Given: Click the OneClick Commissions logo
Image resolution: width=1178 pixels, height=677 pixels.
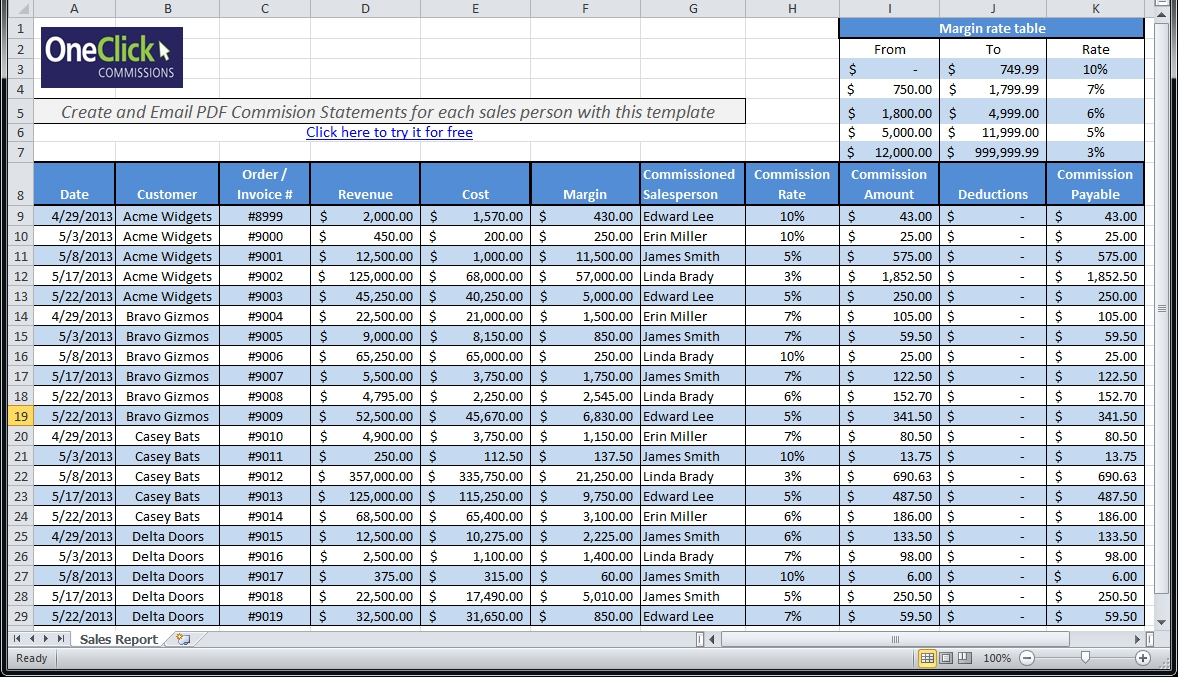Looking at the screenshot, I should (112, 57).
